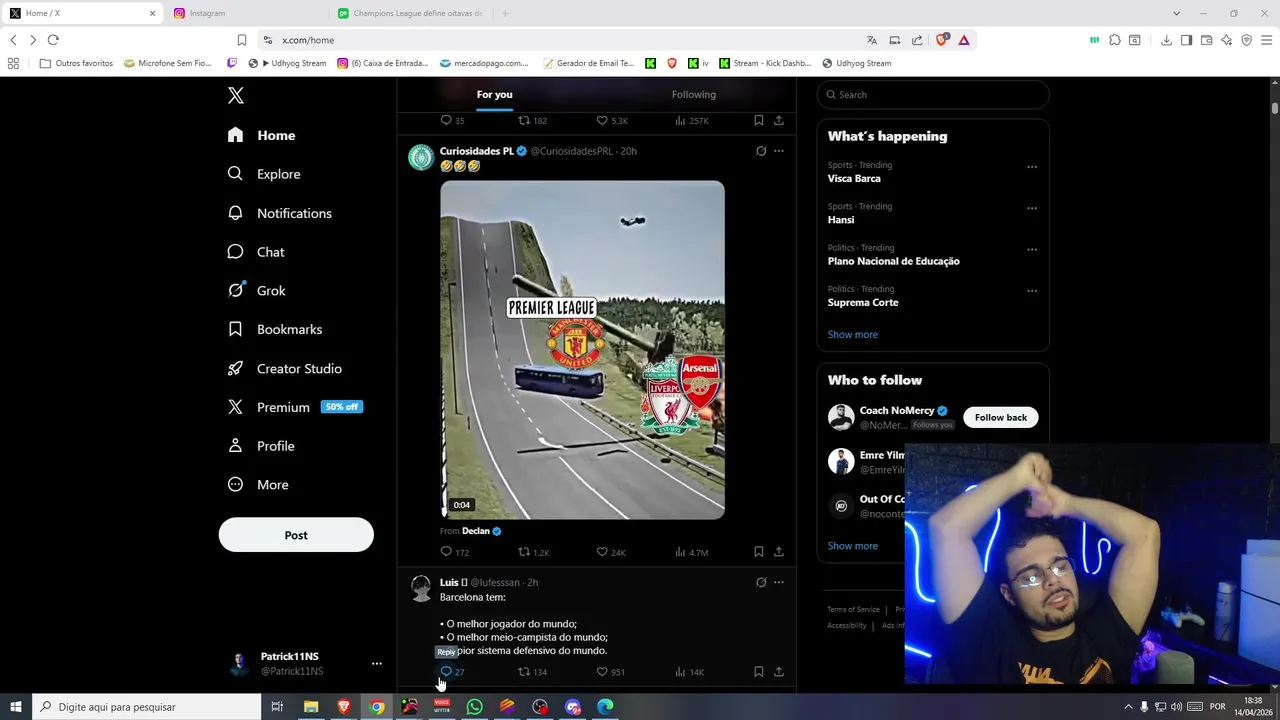1280x720 pixels.
Task: Open Premium 50% off in sidebar
Action: click(294, 407)
